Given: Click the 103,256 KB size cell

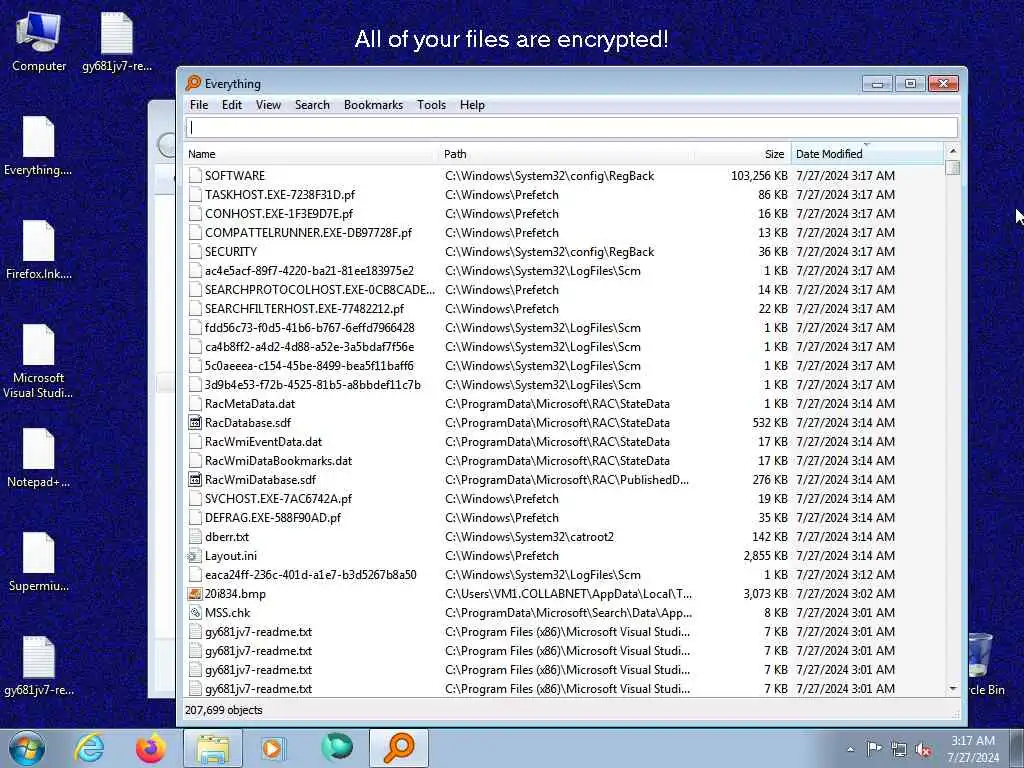Looking at the screenshot, I should point(760,176).
